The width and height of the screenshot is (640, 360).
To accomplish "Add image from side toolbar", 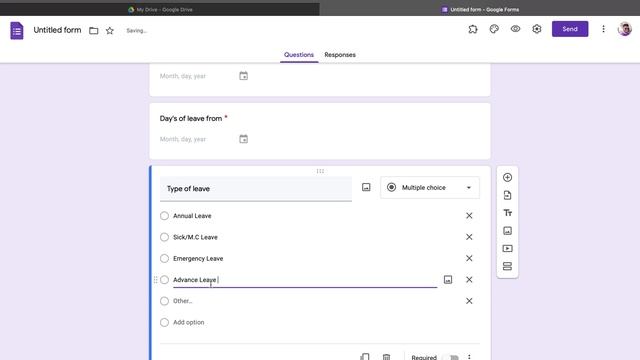I will click(x=507, y=231).
